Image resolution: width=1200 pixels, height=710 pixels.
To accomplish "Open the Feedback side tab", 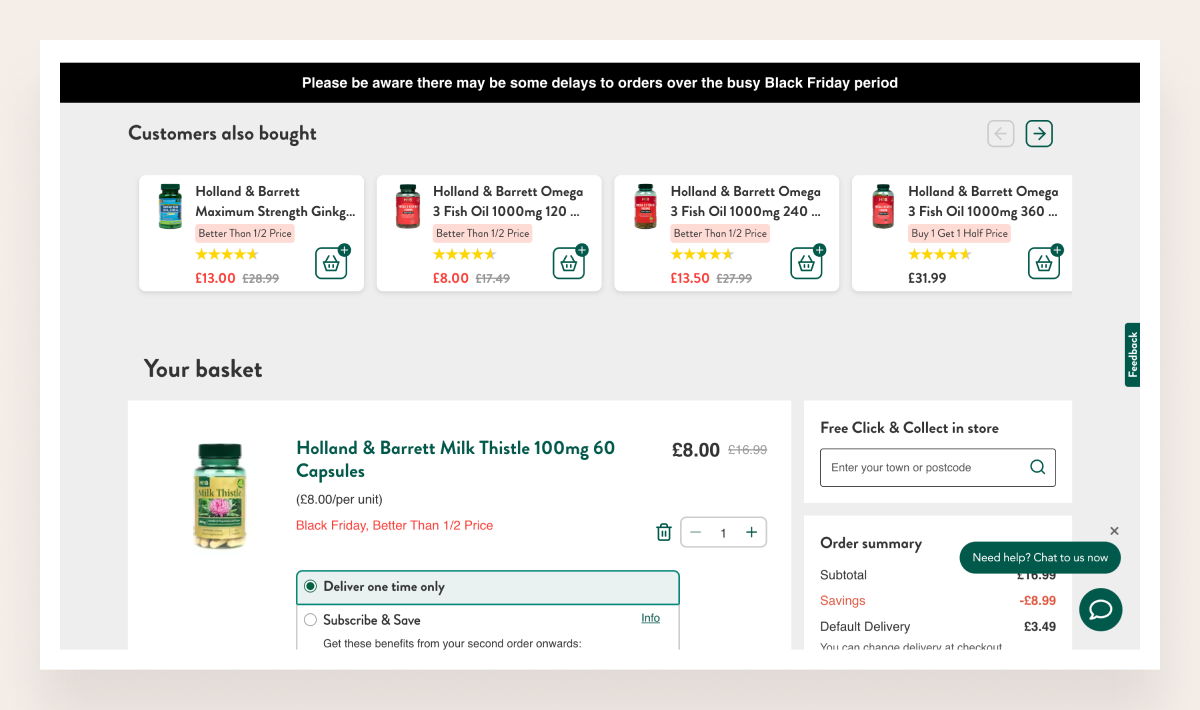I will click(x=1132, y=355).
